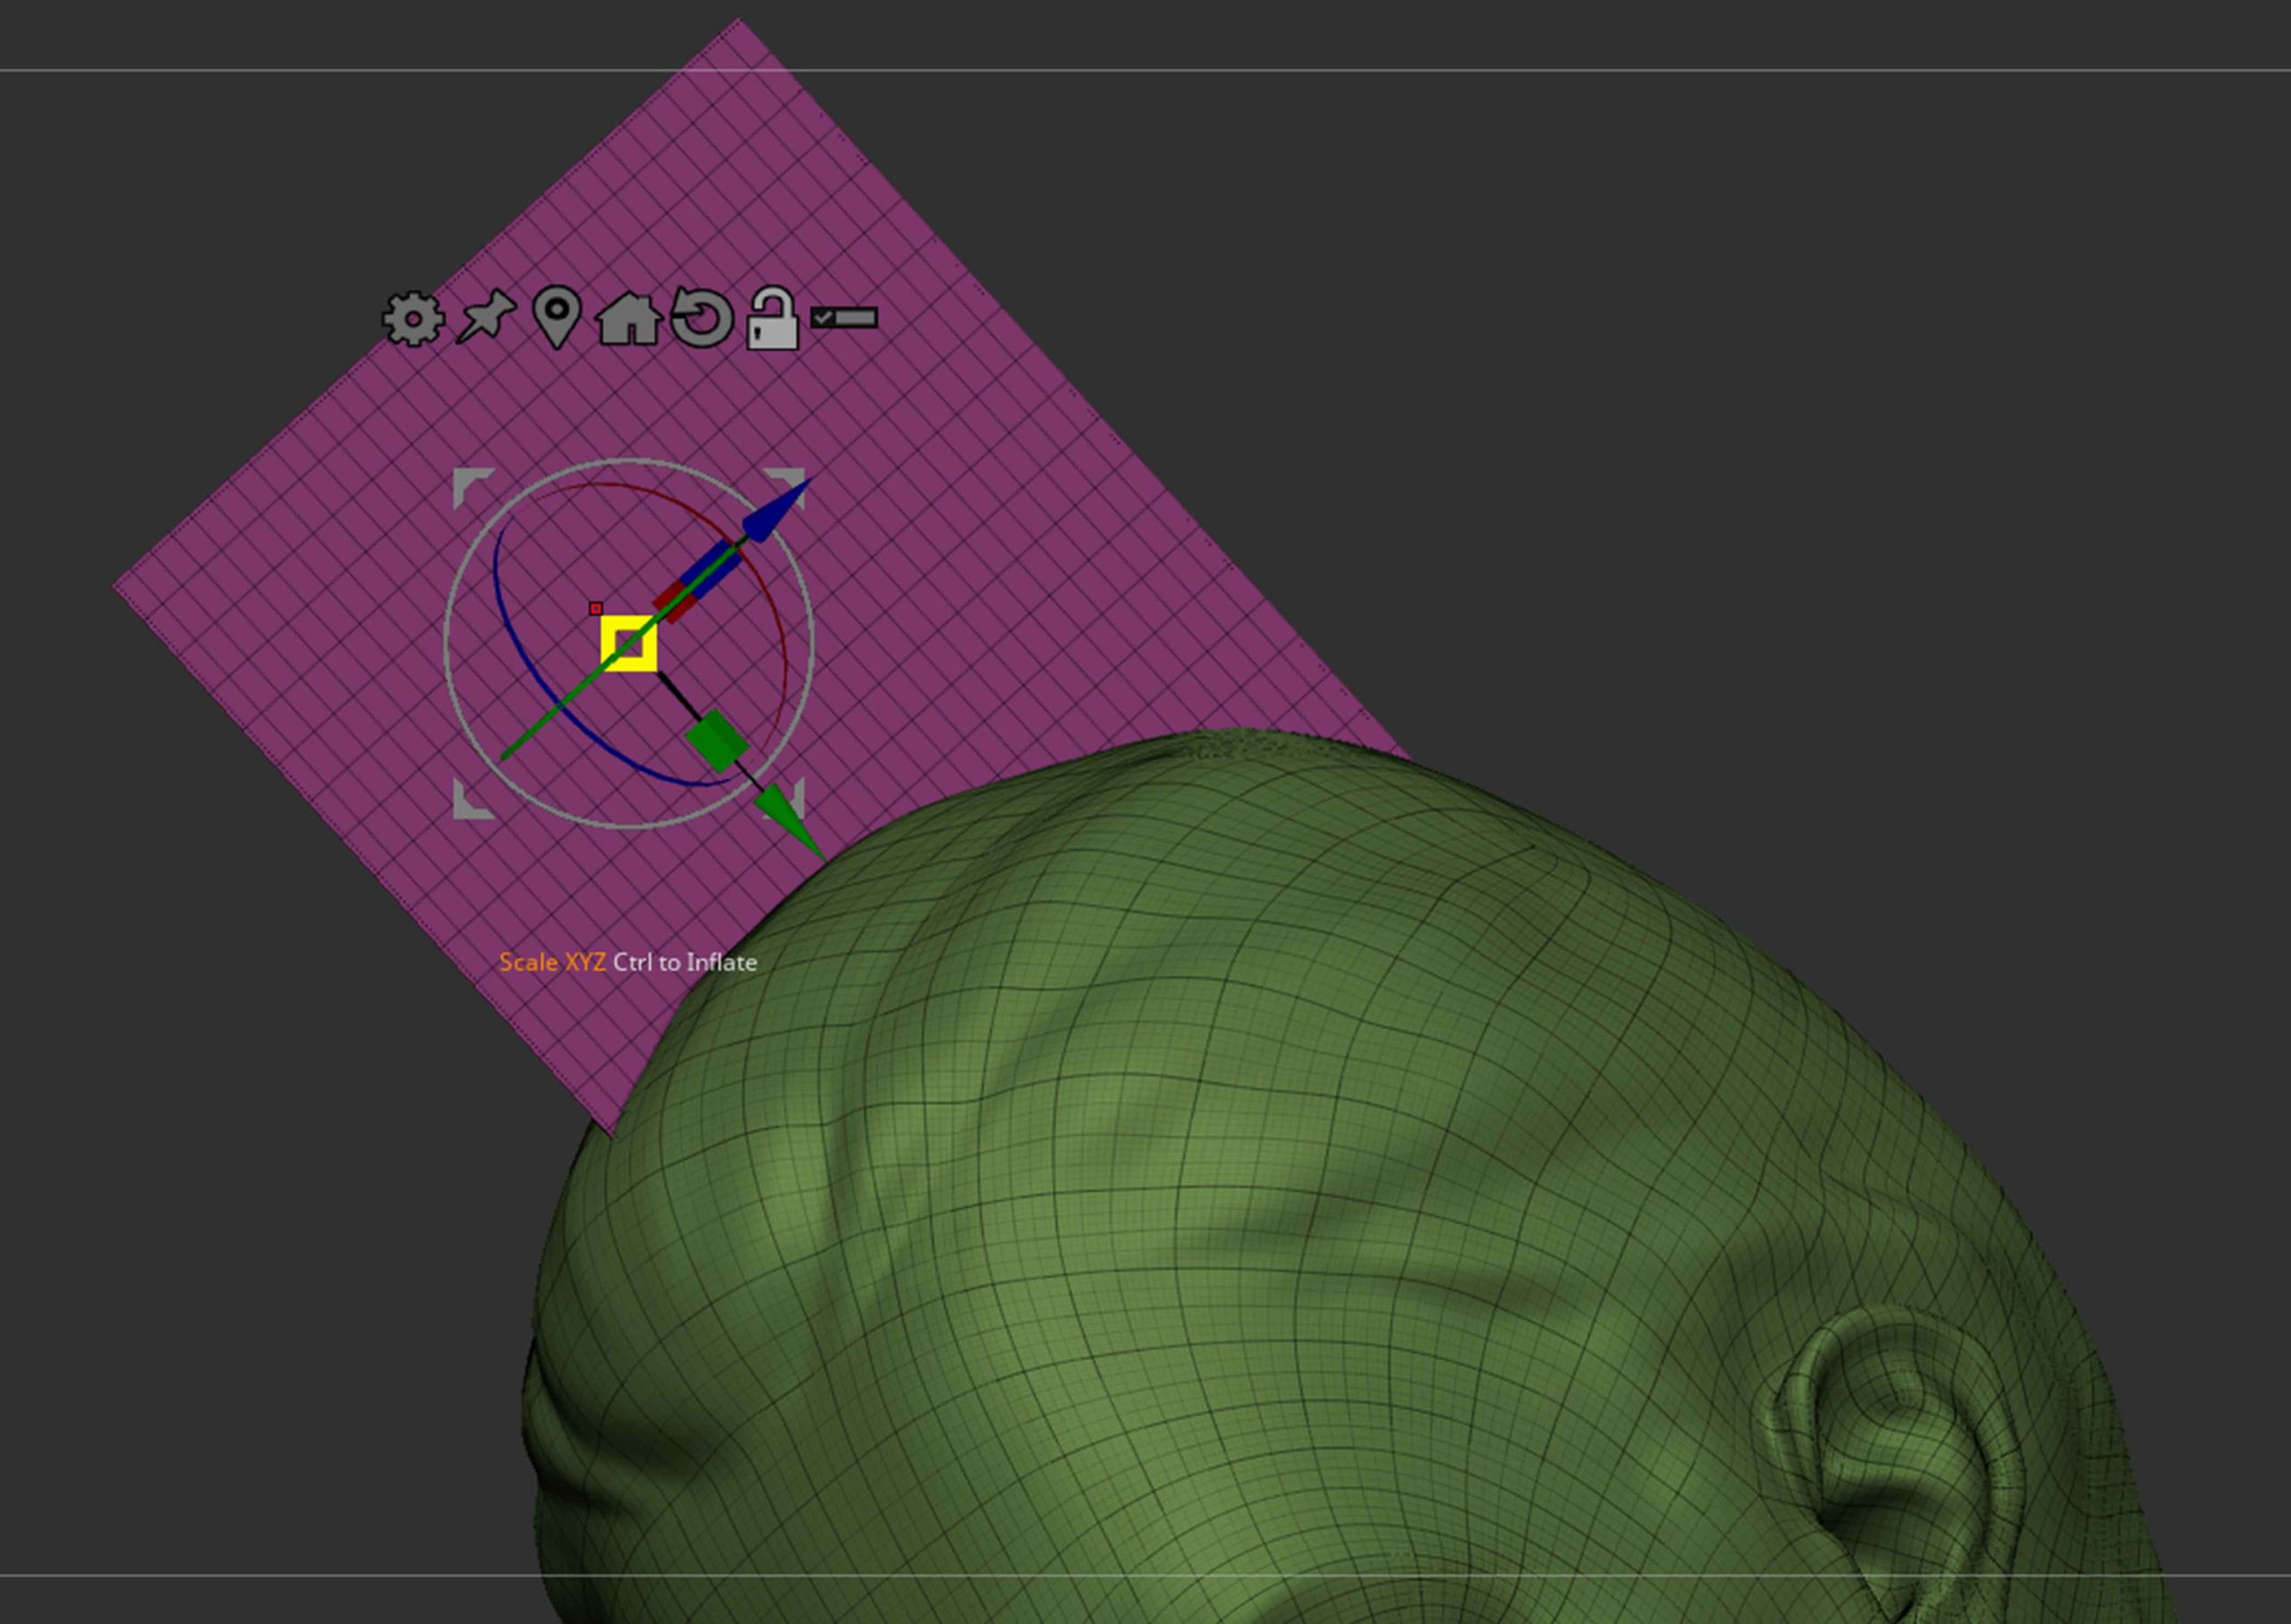Reset mesh orientation with circular arrow icon
This screenshot has height=1624, width=2291.
701,318
